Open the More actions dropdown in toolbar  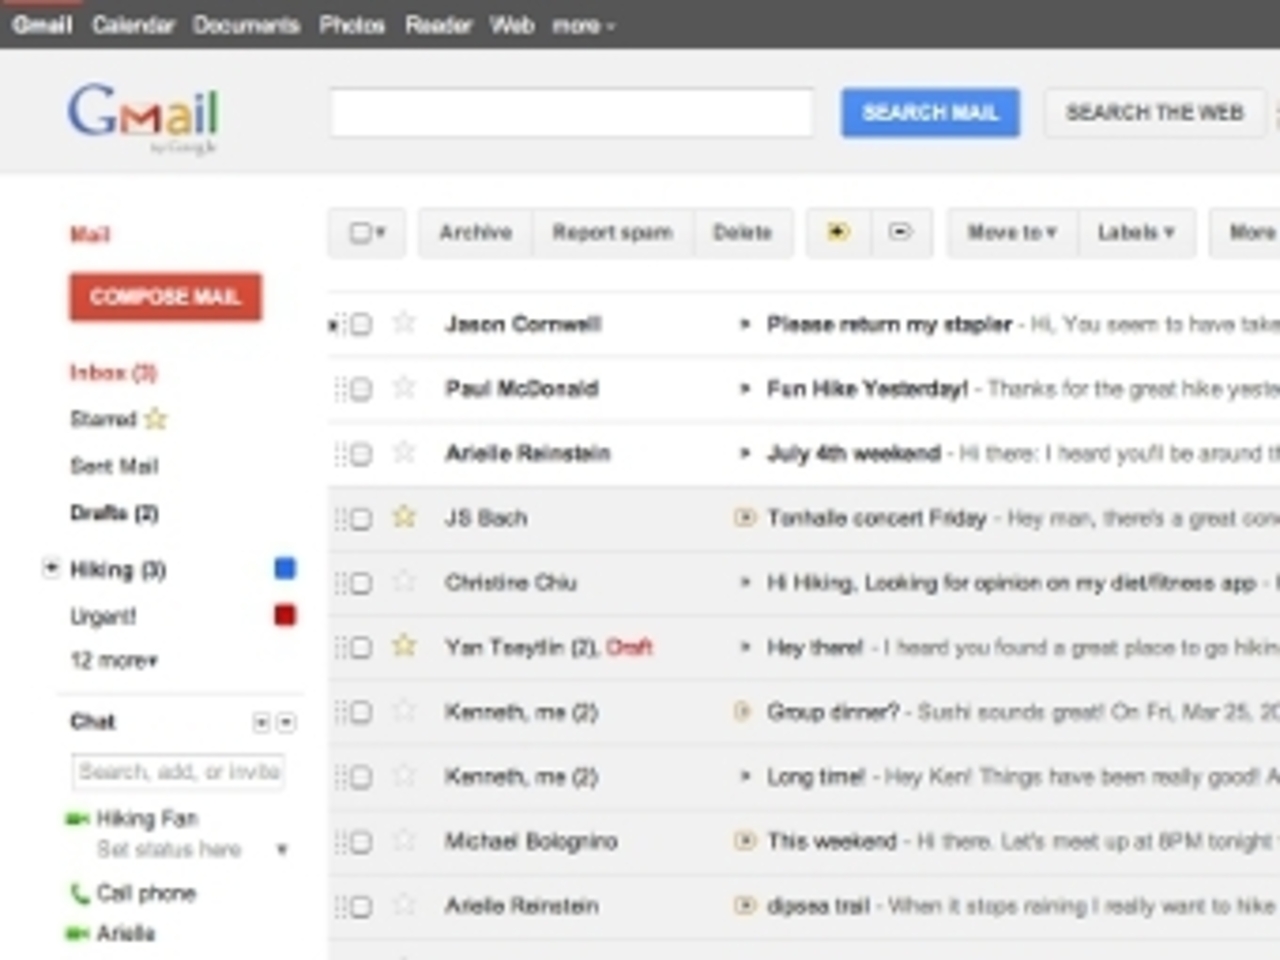point(1246,232)
